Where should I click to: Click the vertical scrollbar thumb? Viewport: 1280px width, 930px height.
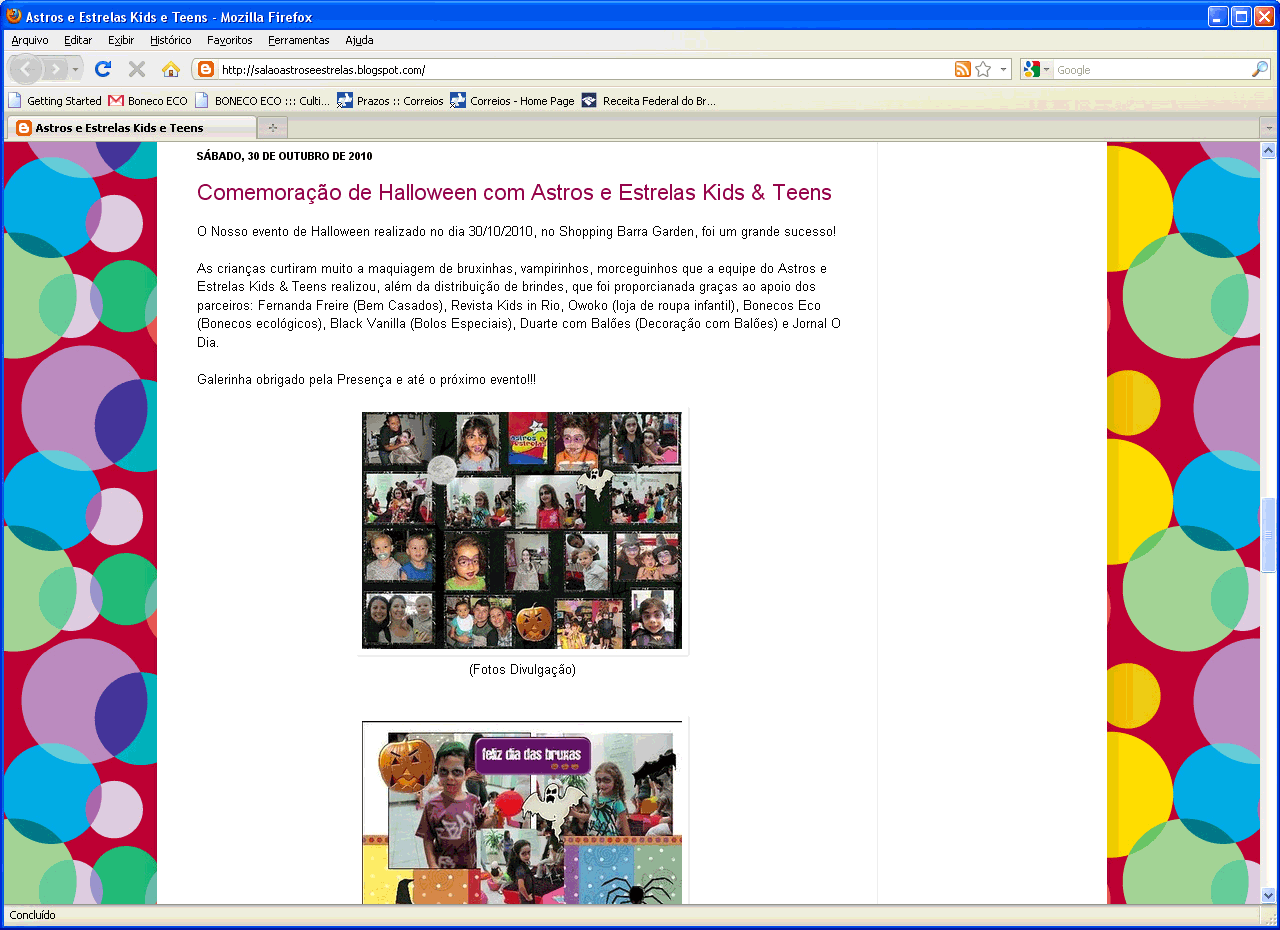pyautogui.click(x=1268, y=534)
